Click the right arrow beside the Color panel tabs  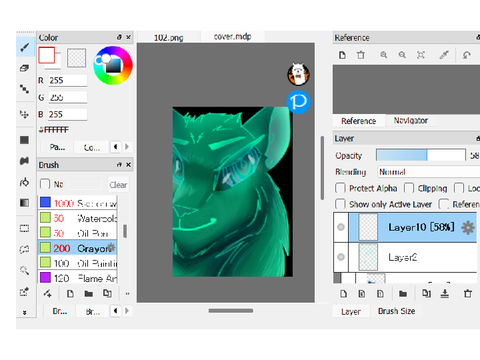pos(127,147)
